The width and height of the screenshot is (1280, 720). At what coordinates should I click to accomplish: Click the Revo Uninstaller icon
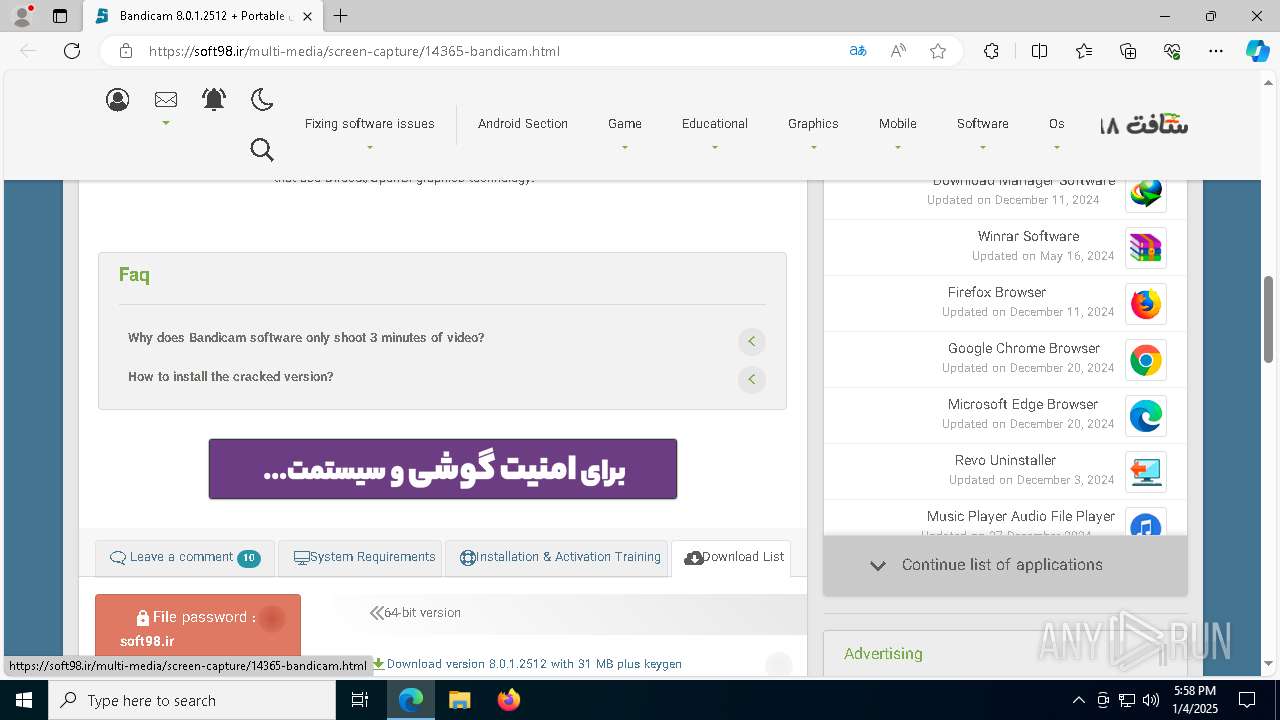1146,472
